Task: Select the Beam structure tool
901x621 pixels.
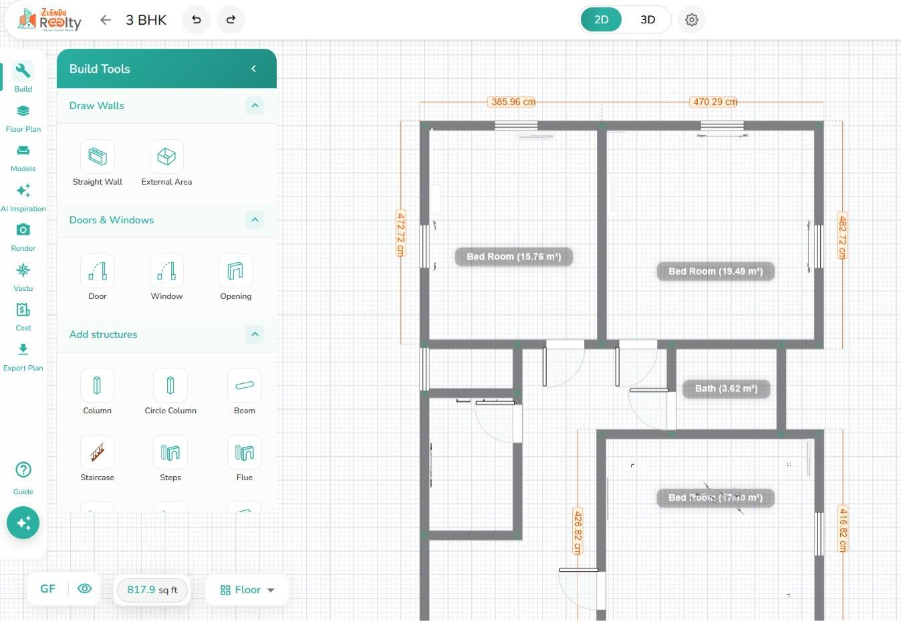Action: point(244,392)
